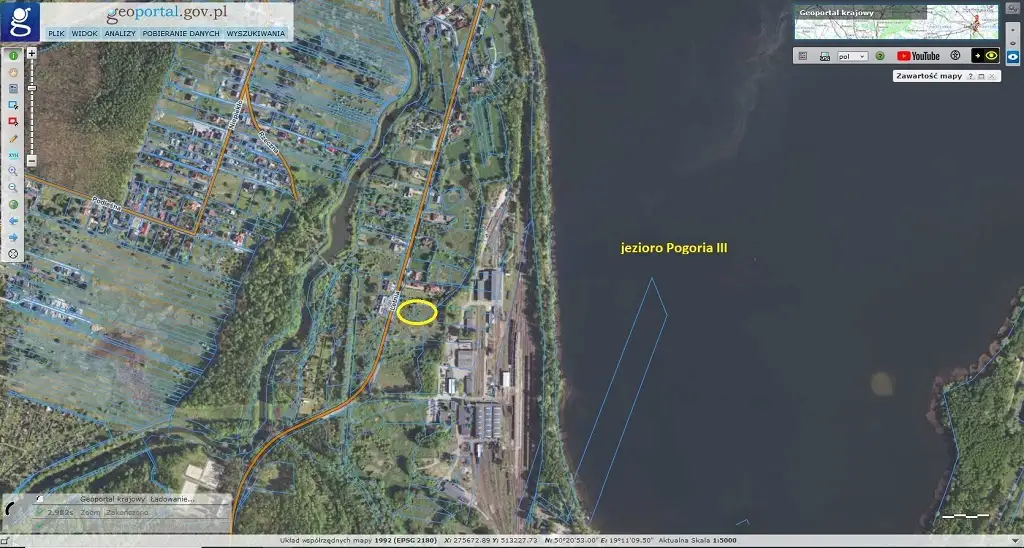Go to previous map view arrow
Image resolution: width=1024 pixels, height=548 pixels.
click(14, 221)
